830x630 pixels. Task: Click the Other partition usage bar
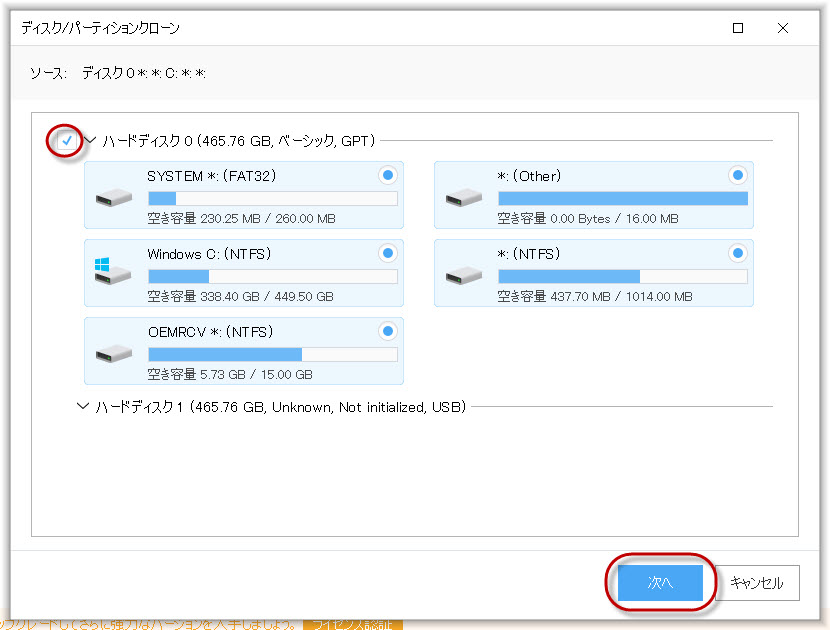[x=623, y=199]
